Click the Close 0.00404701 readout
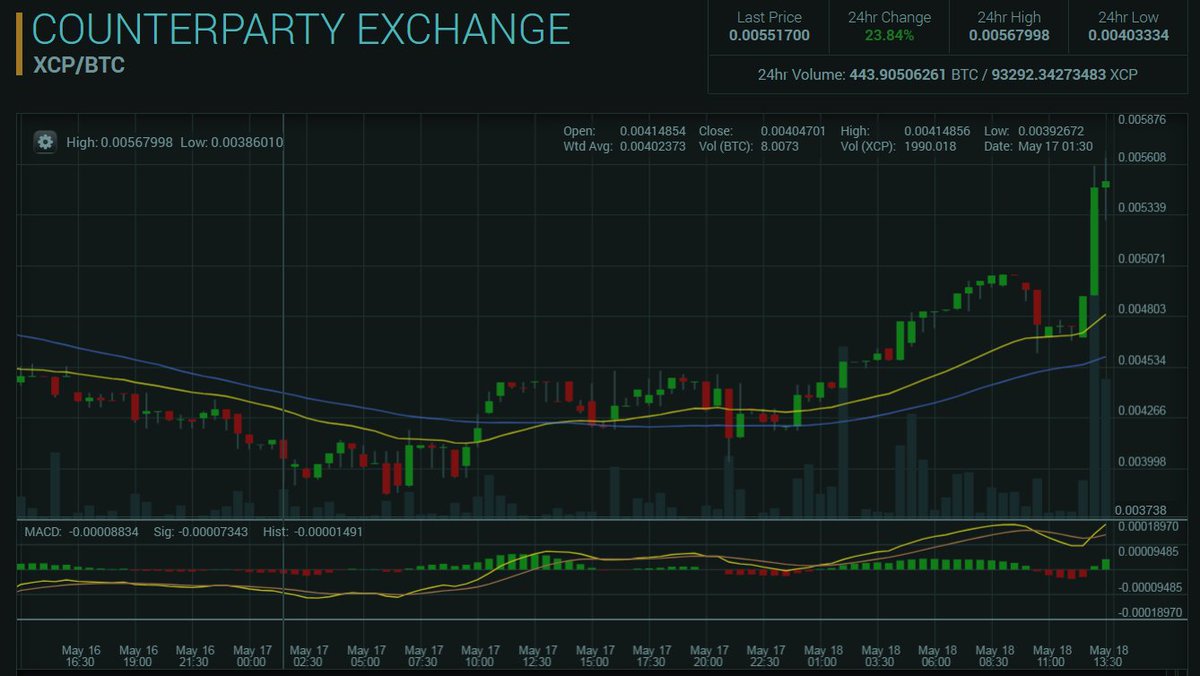This screenshot has width=1200, height=676. (762, 131)
